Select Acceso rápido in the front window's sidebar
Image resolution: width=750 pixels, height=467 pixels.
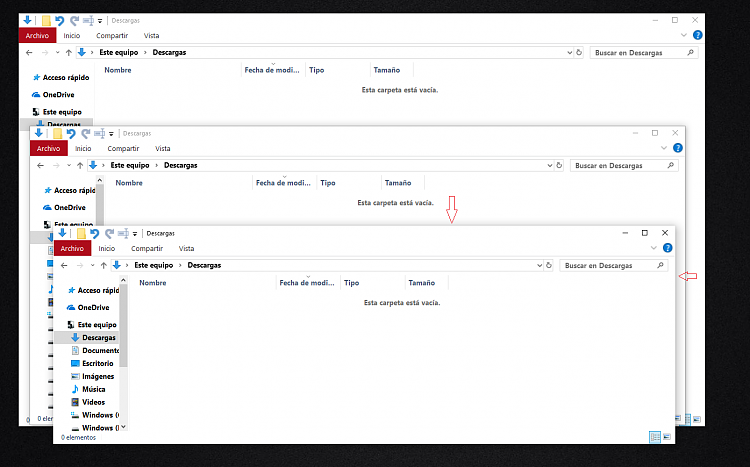click(x=93, y=290)
